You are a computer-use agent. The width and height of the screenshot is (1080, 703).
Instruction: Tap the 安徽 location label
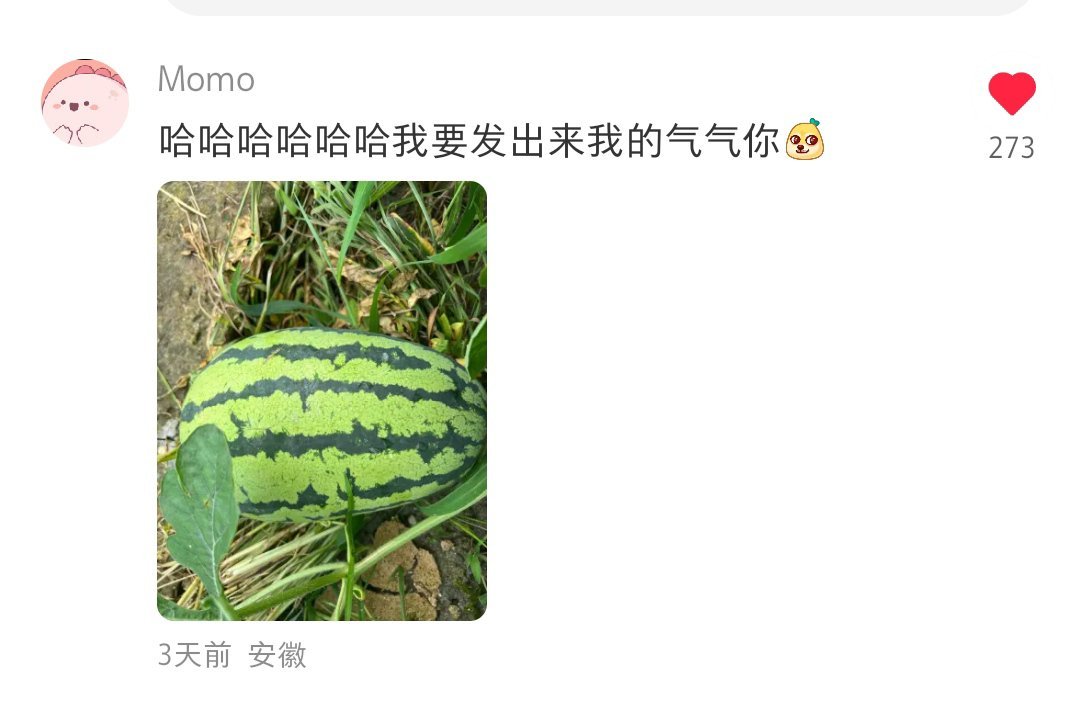pyautogui.click(x=277, y=654)
